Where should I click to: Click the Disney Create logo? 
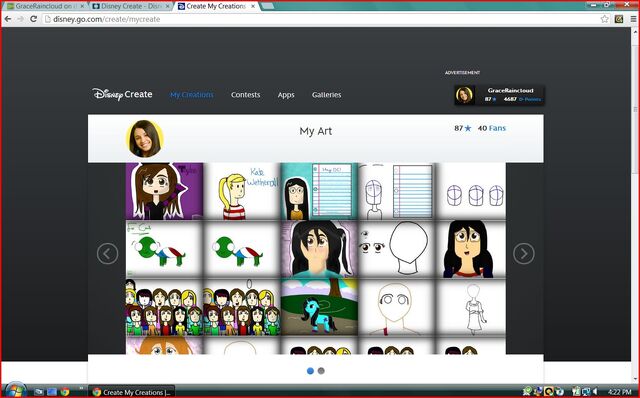122,94
